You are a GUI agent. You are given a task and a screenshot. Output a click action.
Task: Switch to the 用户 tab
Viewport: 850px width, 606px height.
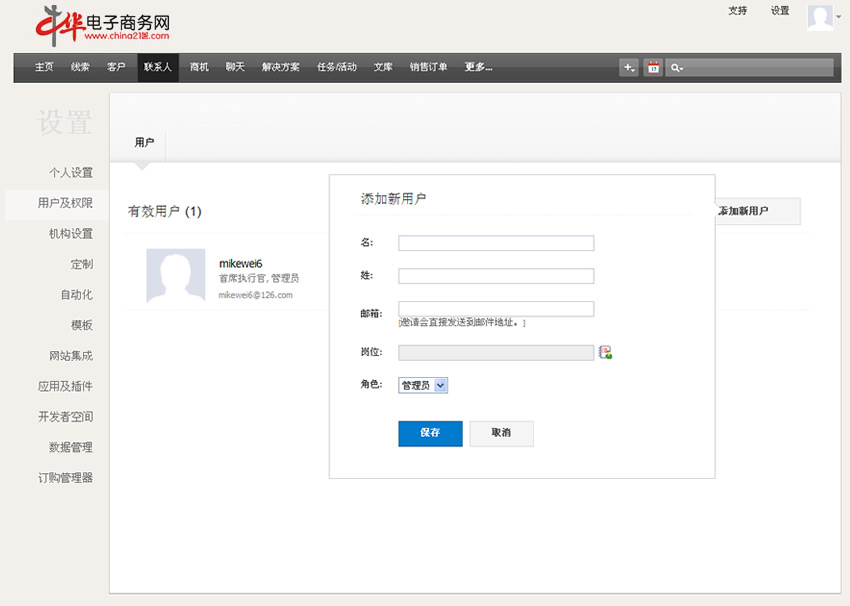coord(144,143)
